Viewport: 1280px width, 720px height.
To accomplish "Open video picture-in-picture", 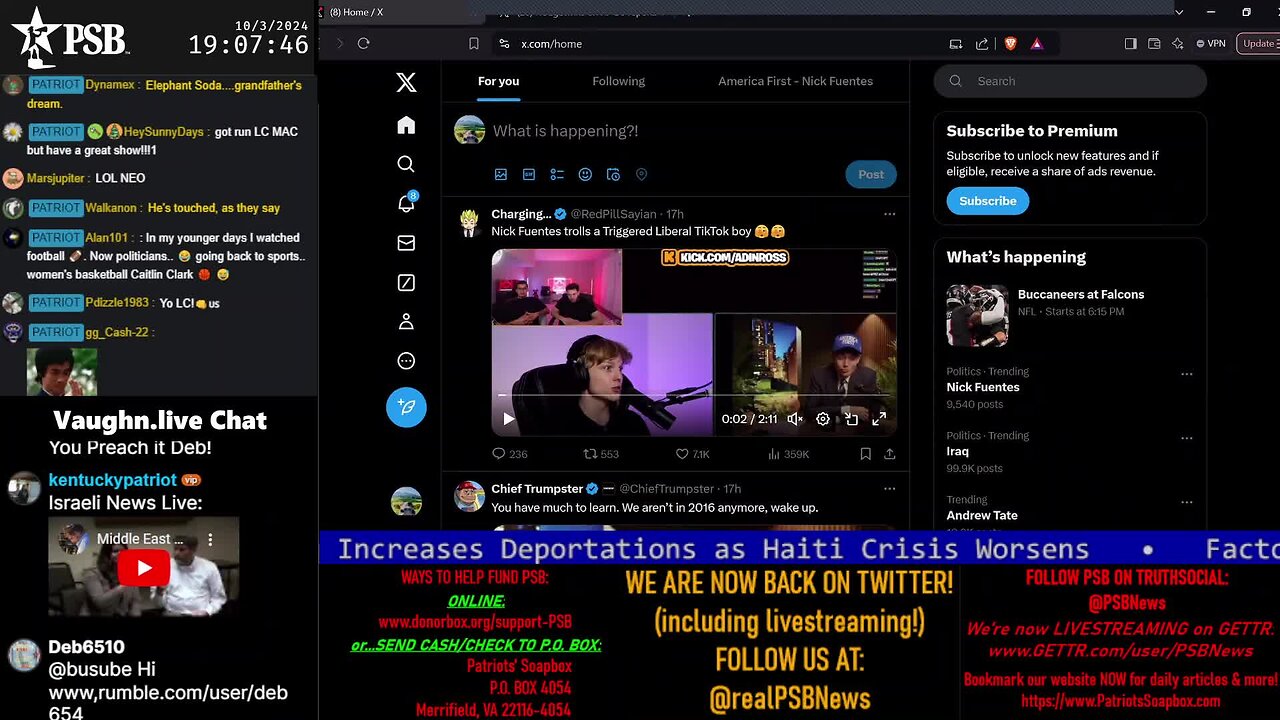I will 851,419.
